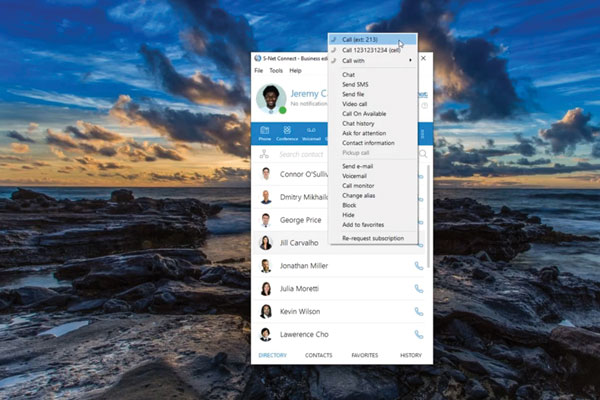Click the Jeremy C. profile name link
600x400 pixels.
tap(309, 93)
